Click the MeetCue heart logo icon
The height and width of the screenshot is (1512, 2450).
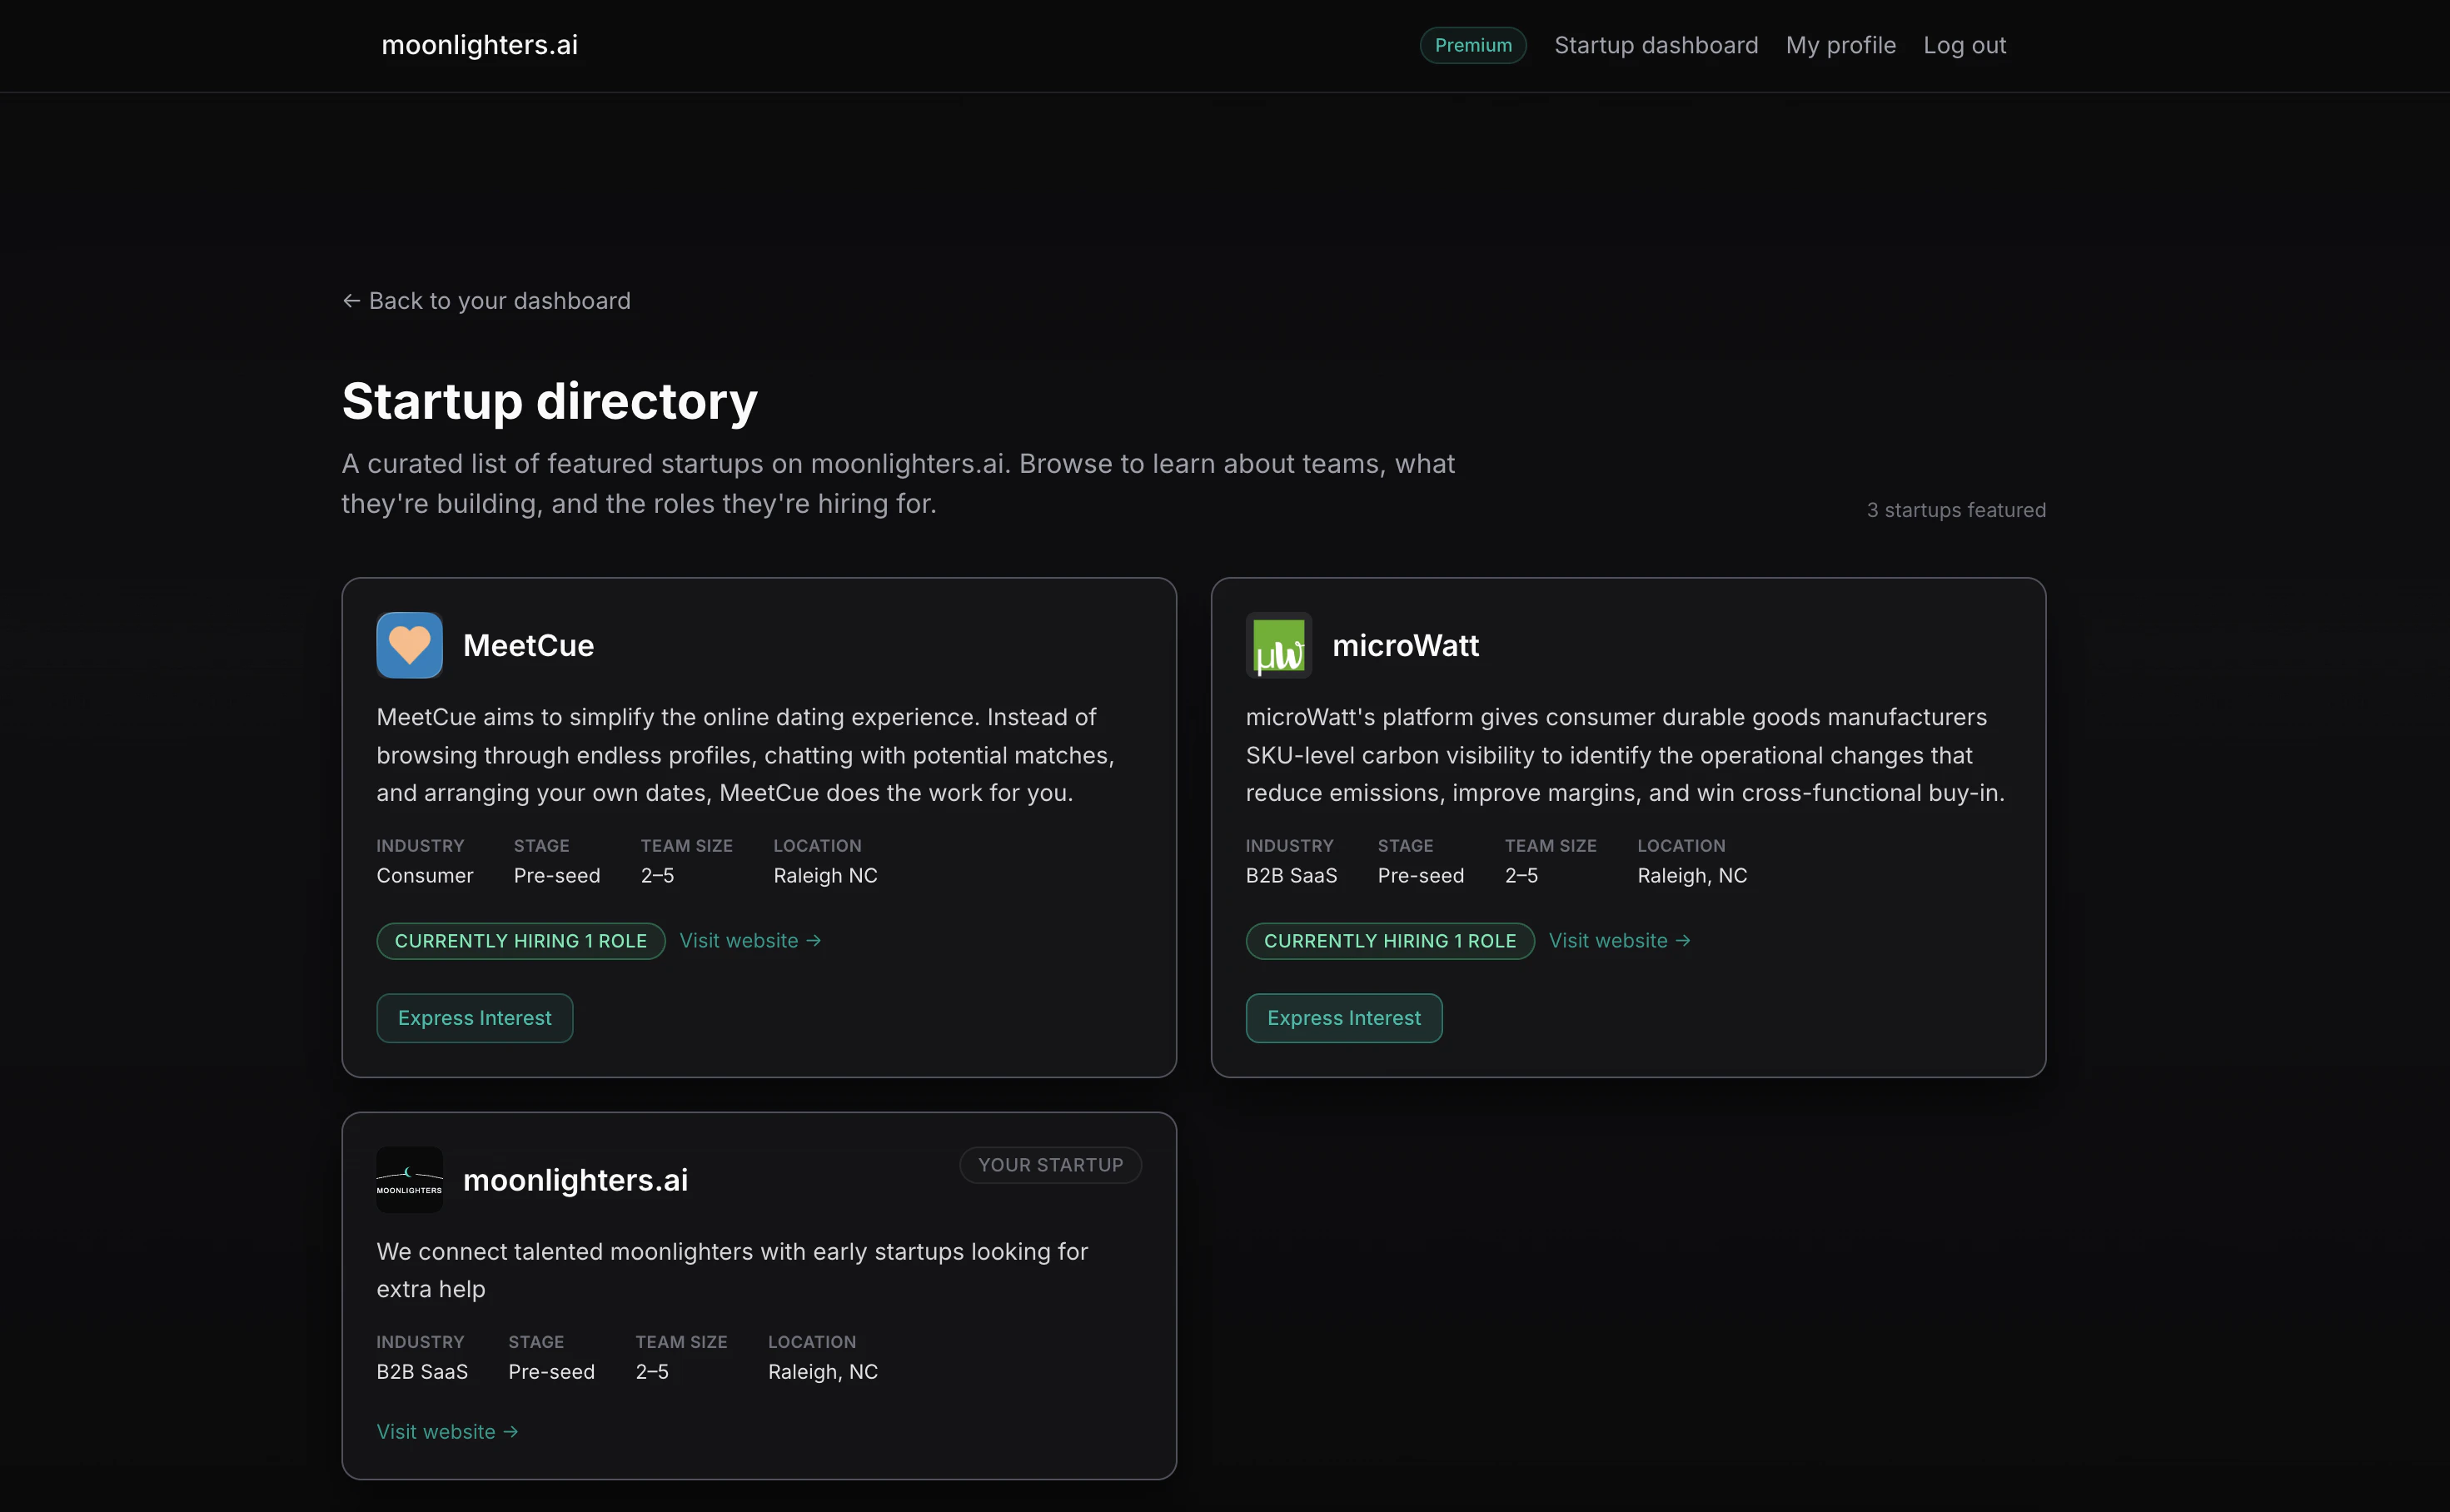409,645
